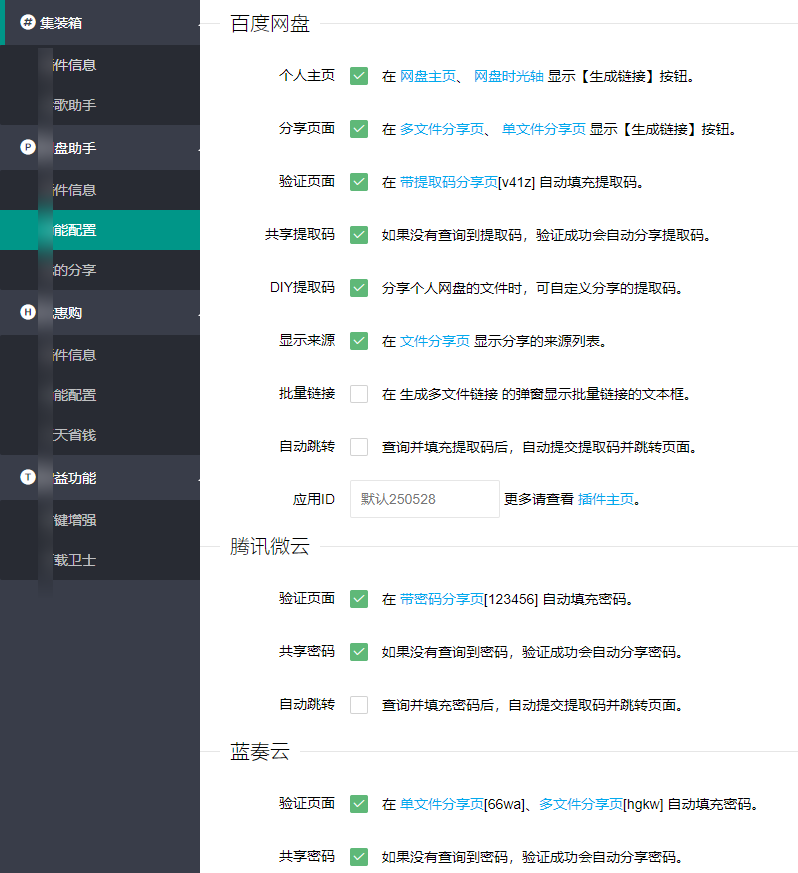Toggle the 分享页面 checkbox
This screenshot has height=873, width=798.
click(x=359, y=129)
